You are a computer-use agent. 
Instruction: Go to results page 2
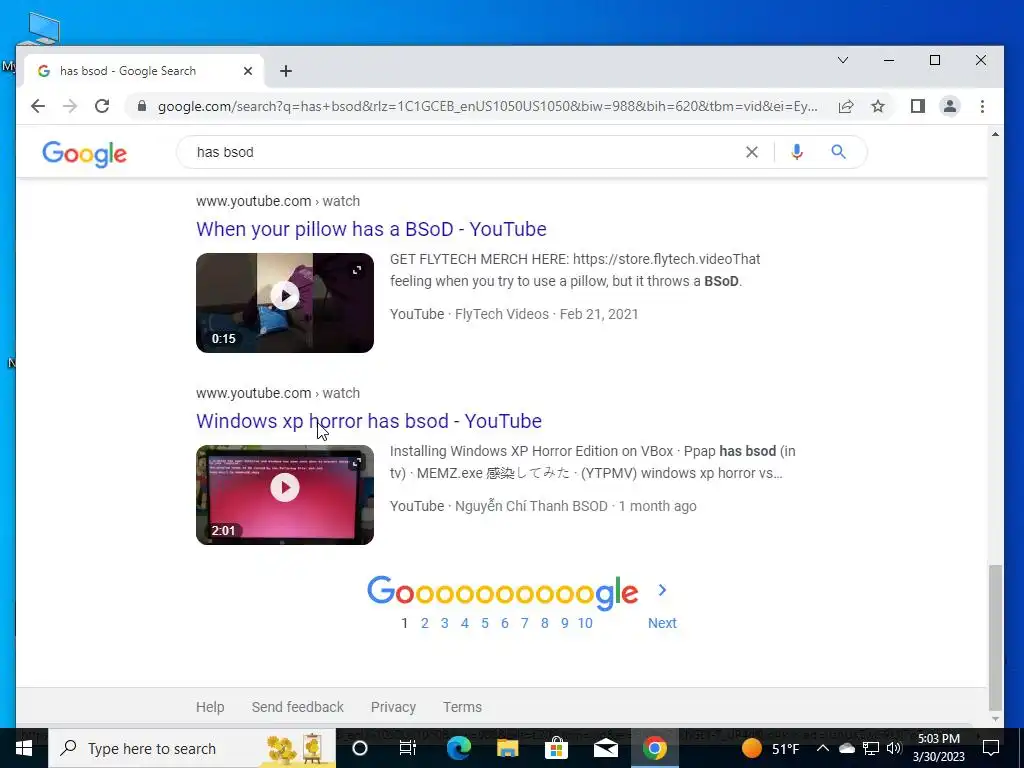(x=424, y=623)
